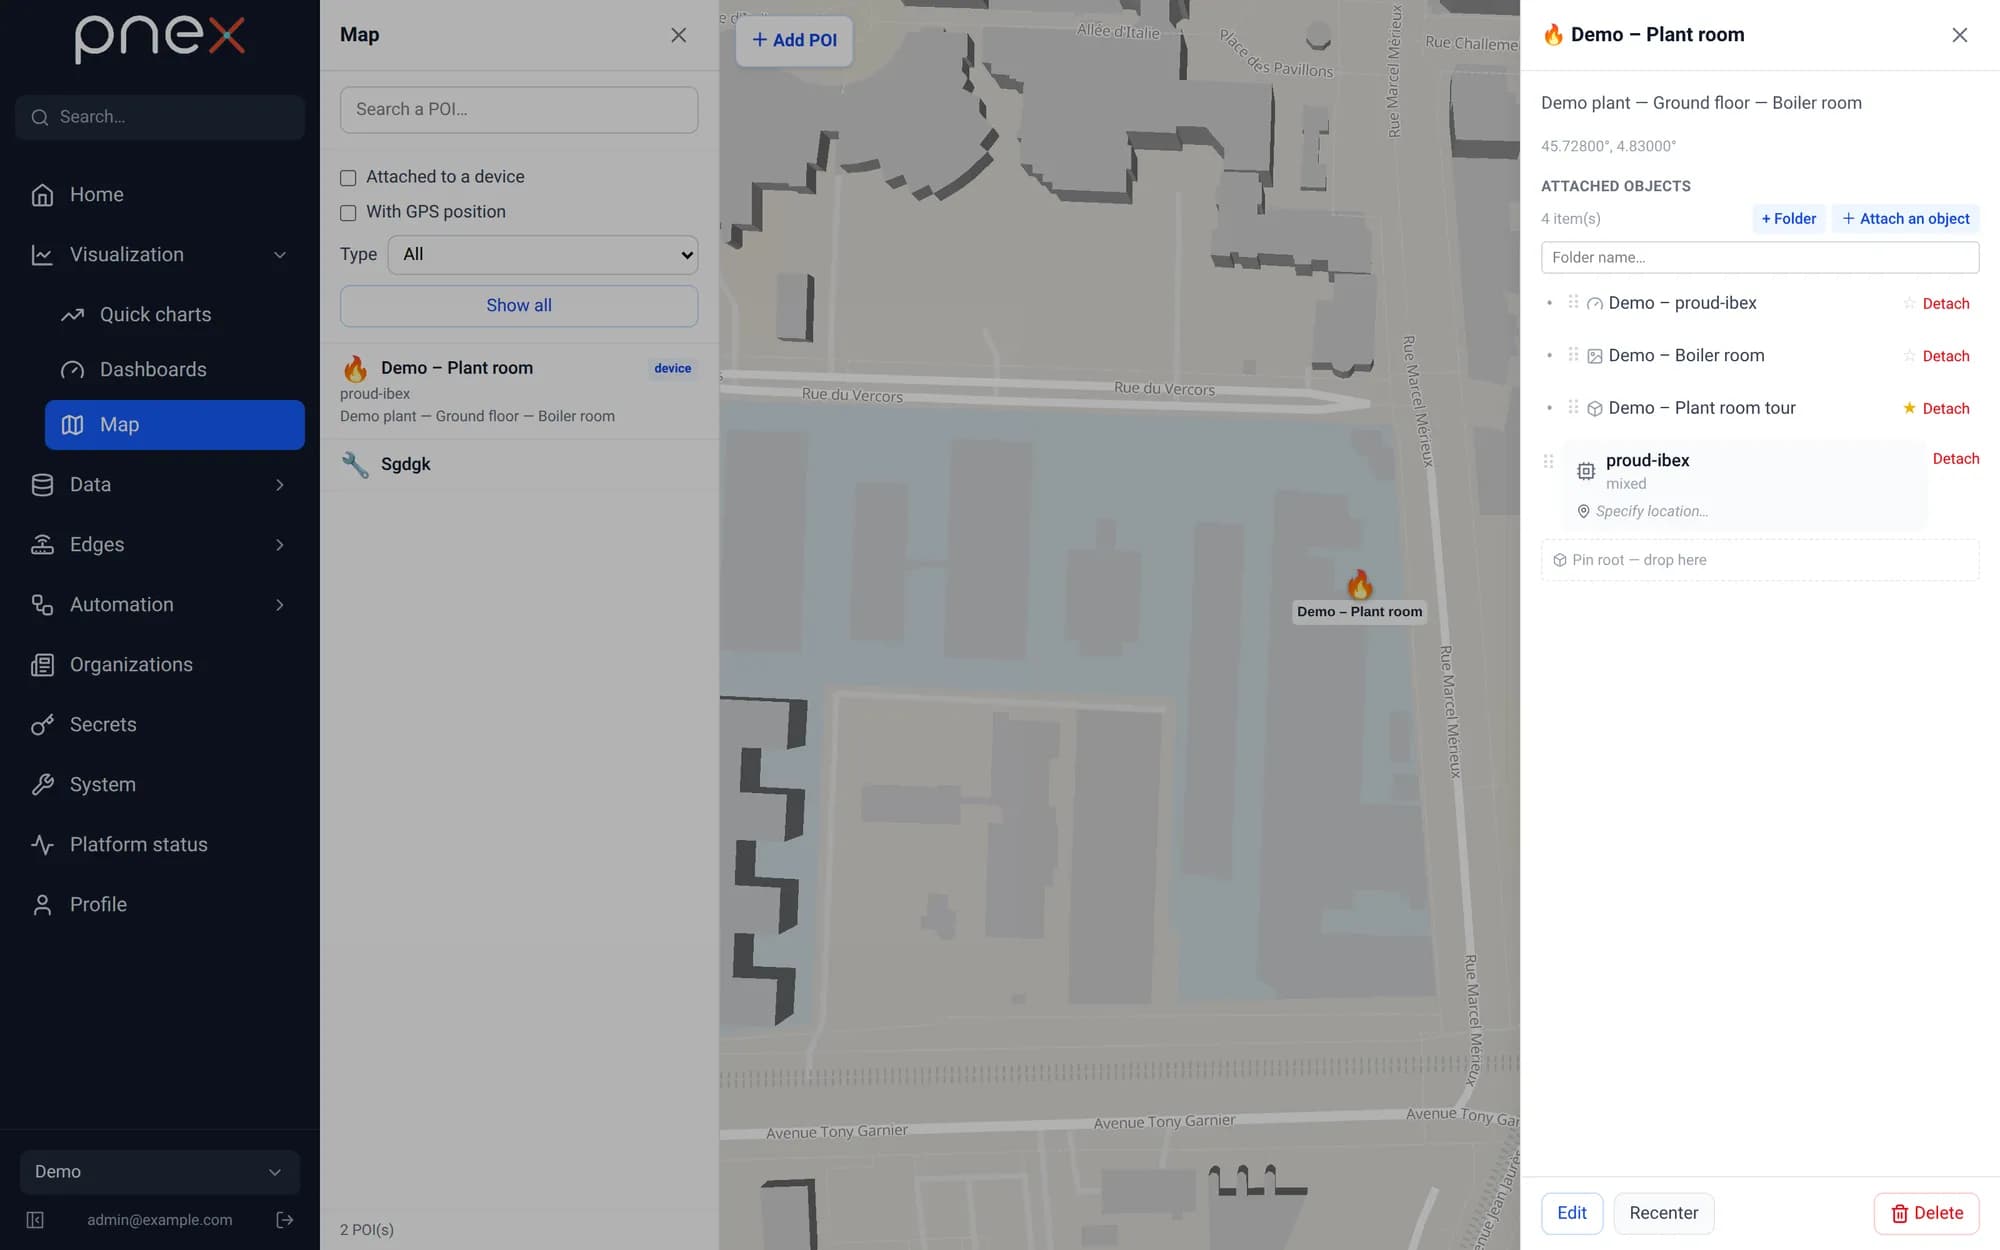This screenshot has height=1250, width=2000.
Task: Click the Delete button
Action: click(x=1926, y=1213)
